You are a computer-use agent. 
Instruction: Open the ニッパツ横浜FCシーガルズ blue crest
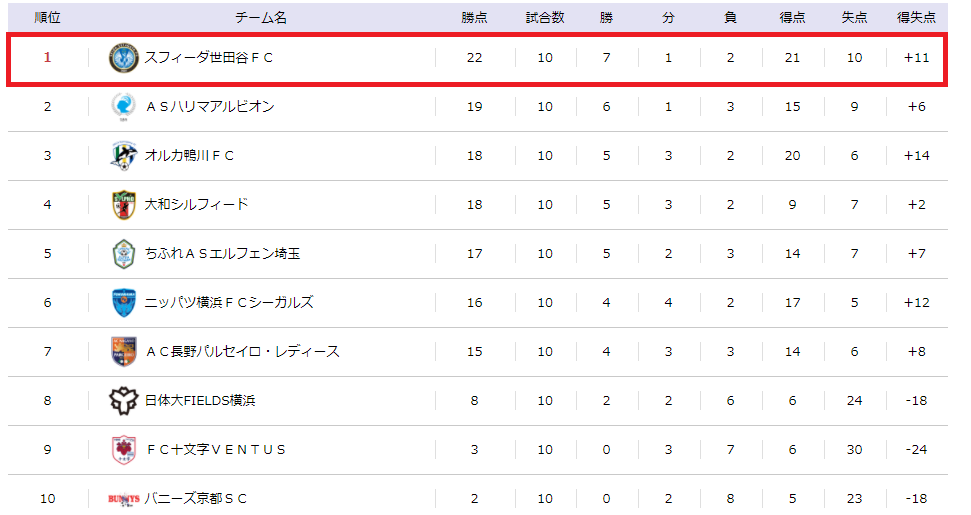(124, 303)
